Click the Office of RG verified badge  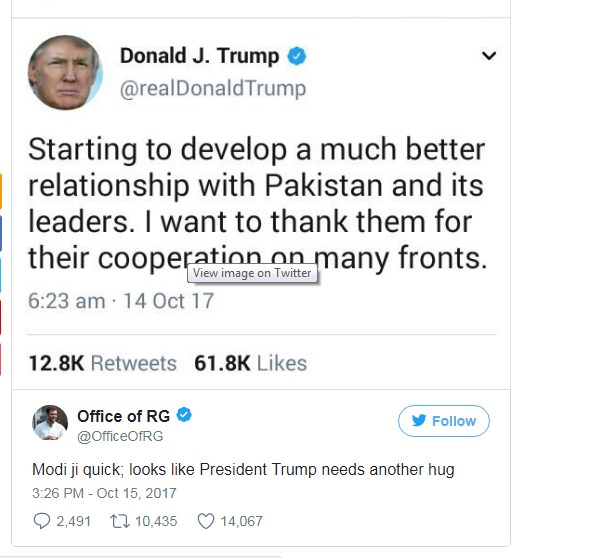[x=184, y=415]
